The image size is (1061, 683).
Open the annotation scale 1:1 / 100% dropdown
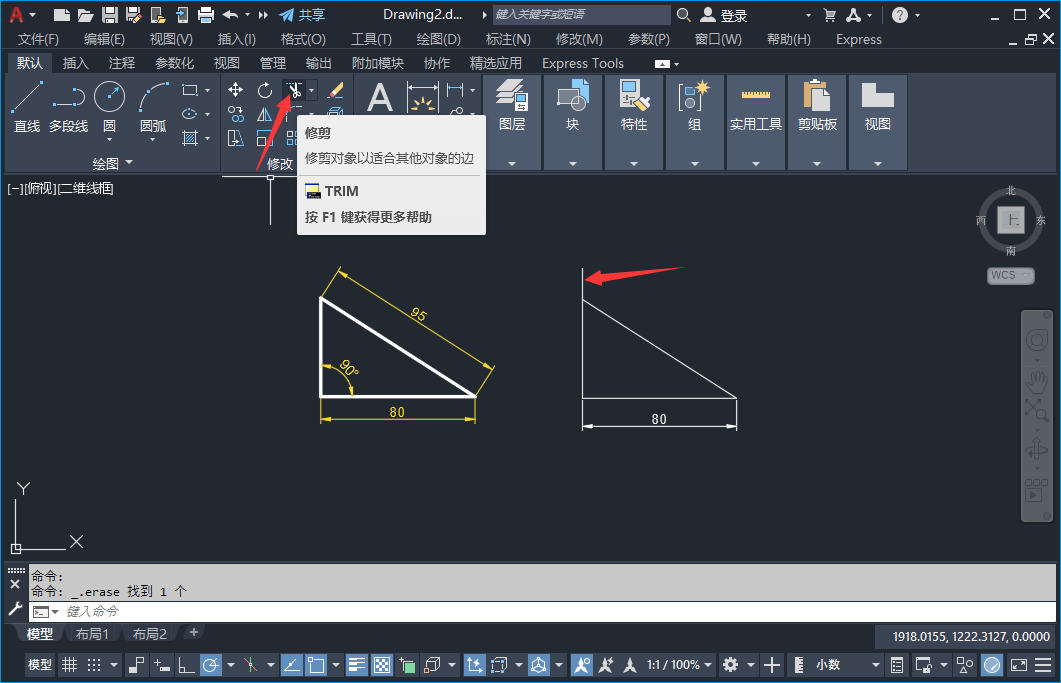(x=678, y=665)
